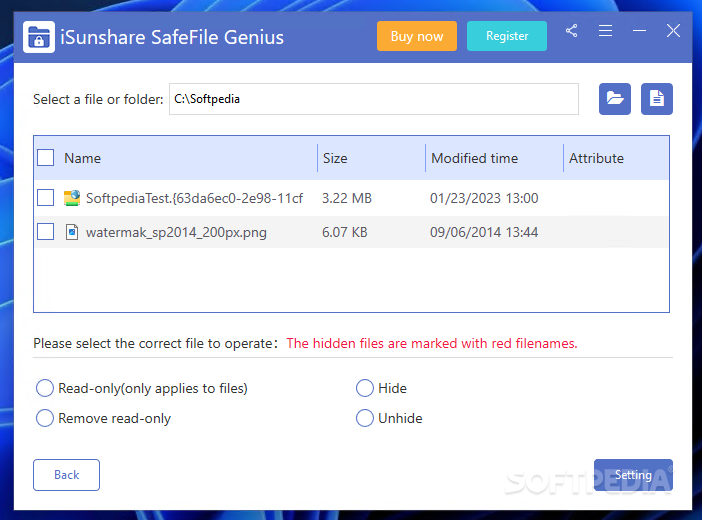This screenshot has height=520, width=702.
Task: Open the share icon in title bar
Action: click(571, 31)
